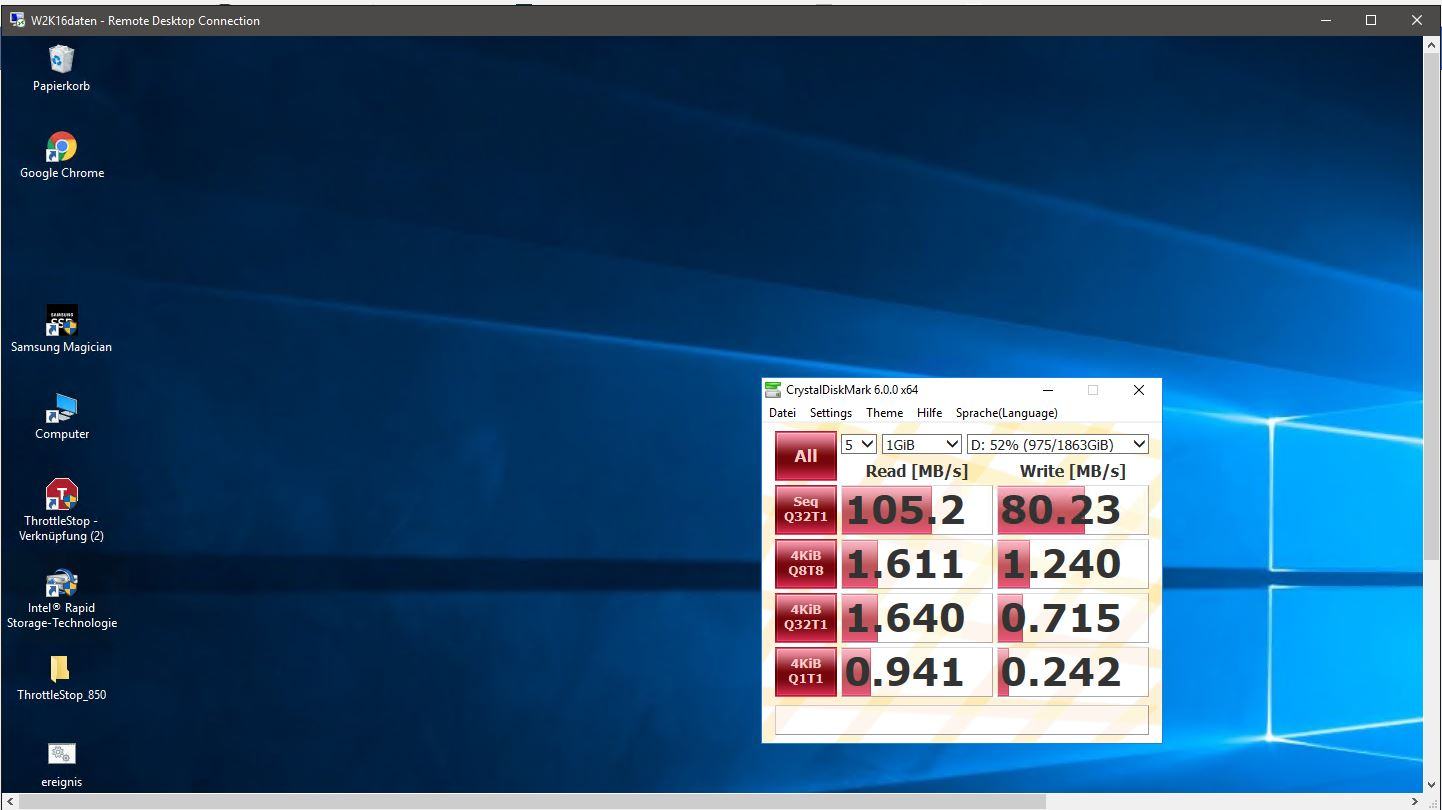Viewport: 1442px width, 810px height.
Task: Close the CrystalDiskMark window
Action: (1138, 390)
